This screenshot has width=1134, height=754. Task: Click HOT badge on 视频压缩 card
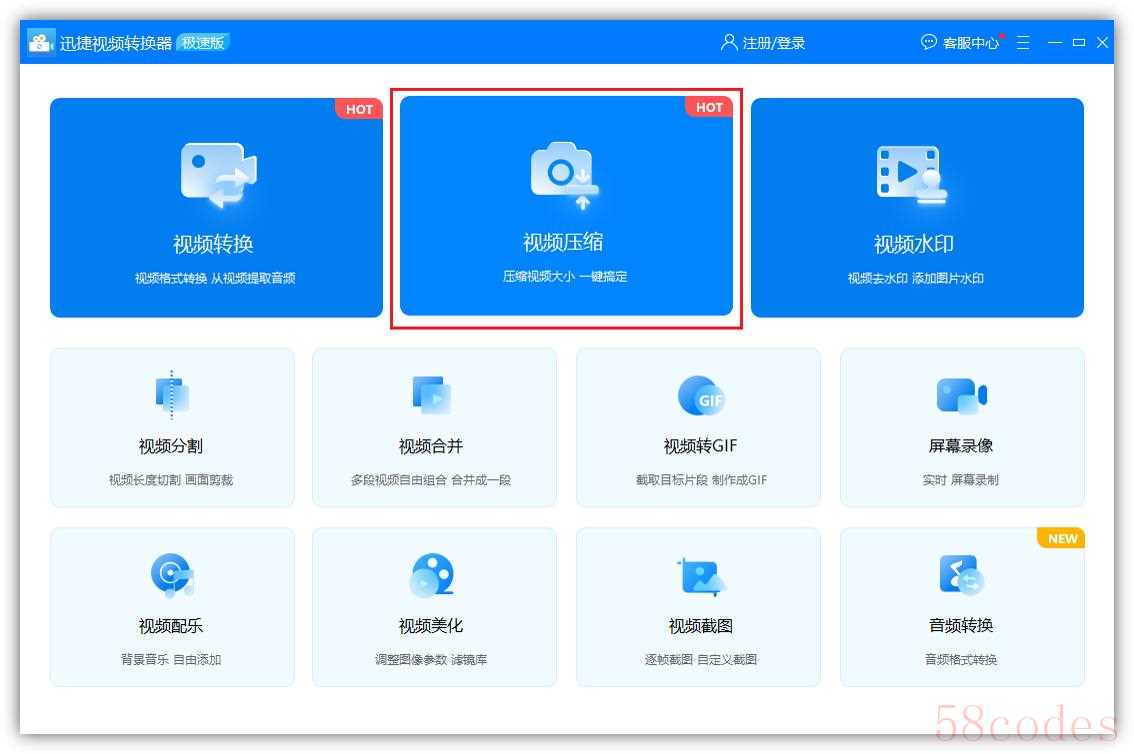pos(709,107)
